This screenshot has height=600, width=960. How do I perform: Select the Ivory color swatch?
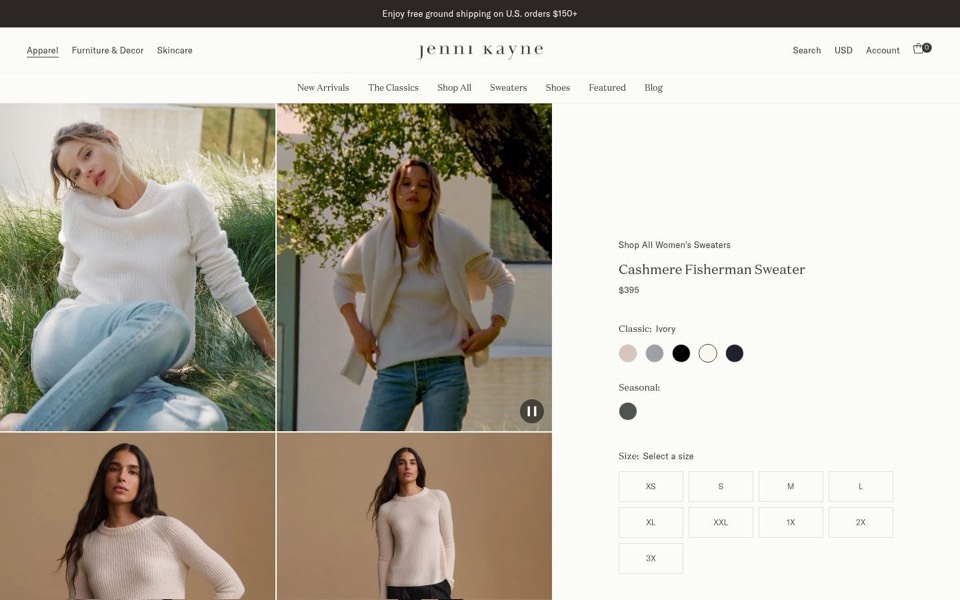pos(708,353)
